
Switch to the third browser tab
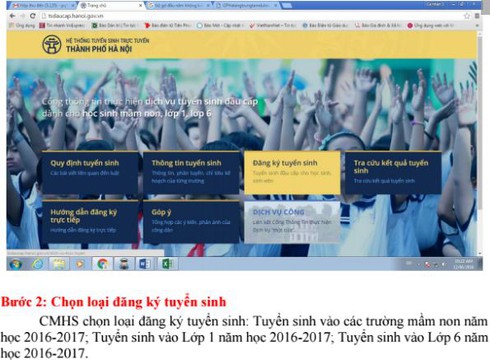click(178, 5)
